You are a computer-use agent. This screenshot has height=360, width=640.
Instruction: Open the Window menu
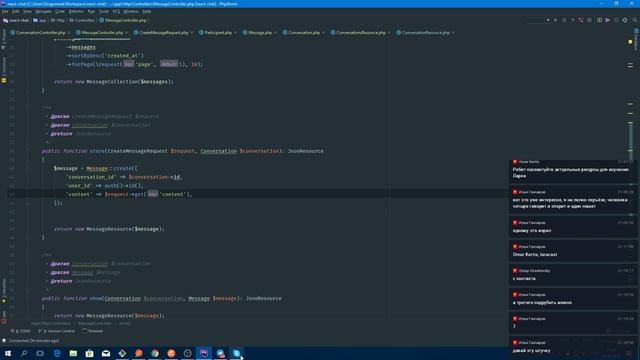[x=131, y=11]
